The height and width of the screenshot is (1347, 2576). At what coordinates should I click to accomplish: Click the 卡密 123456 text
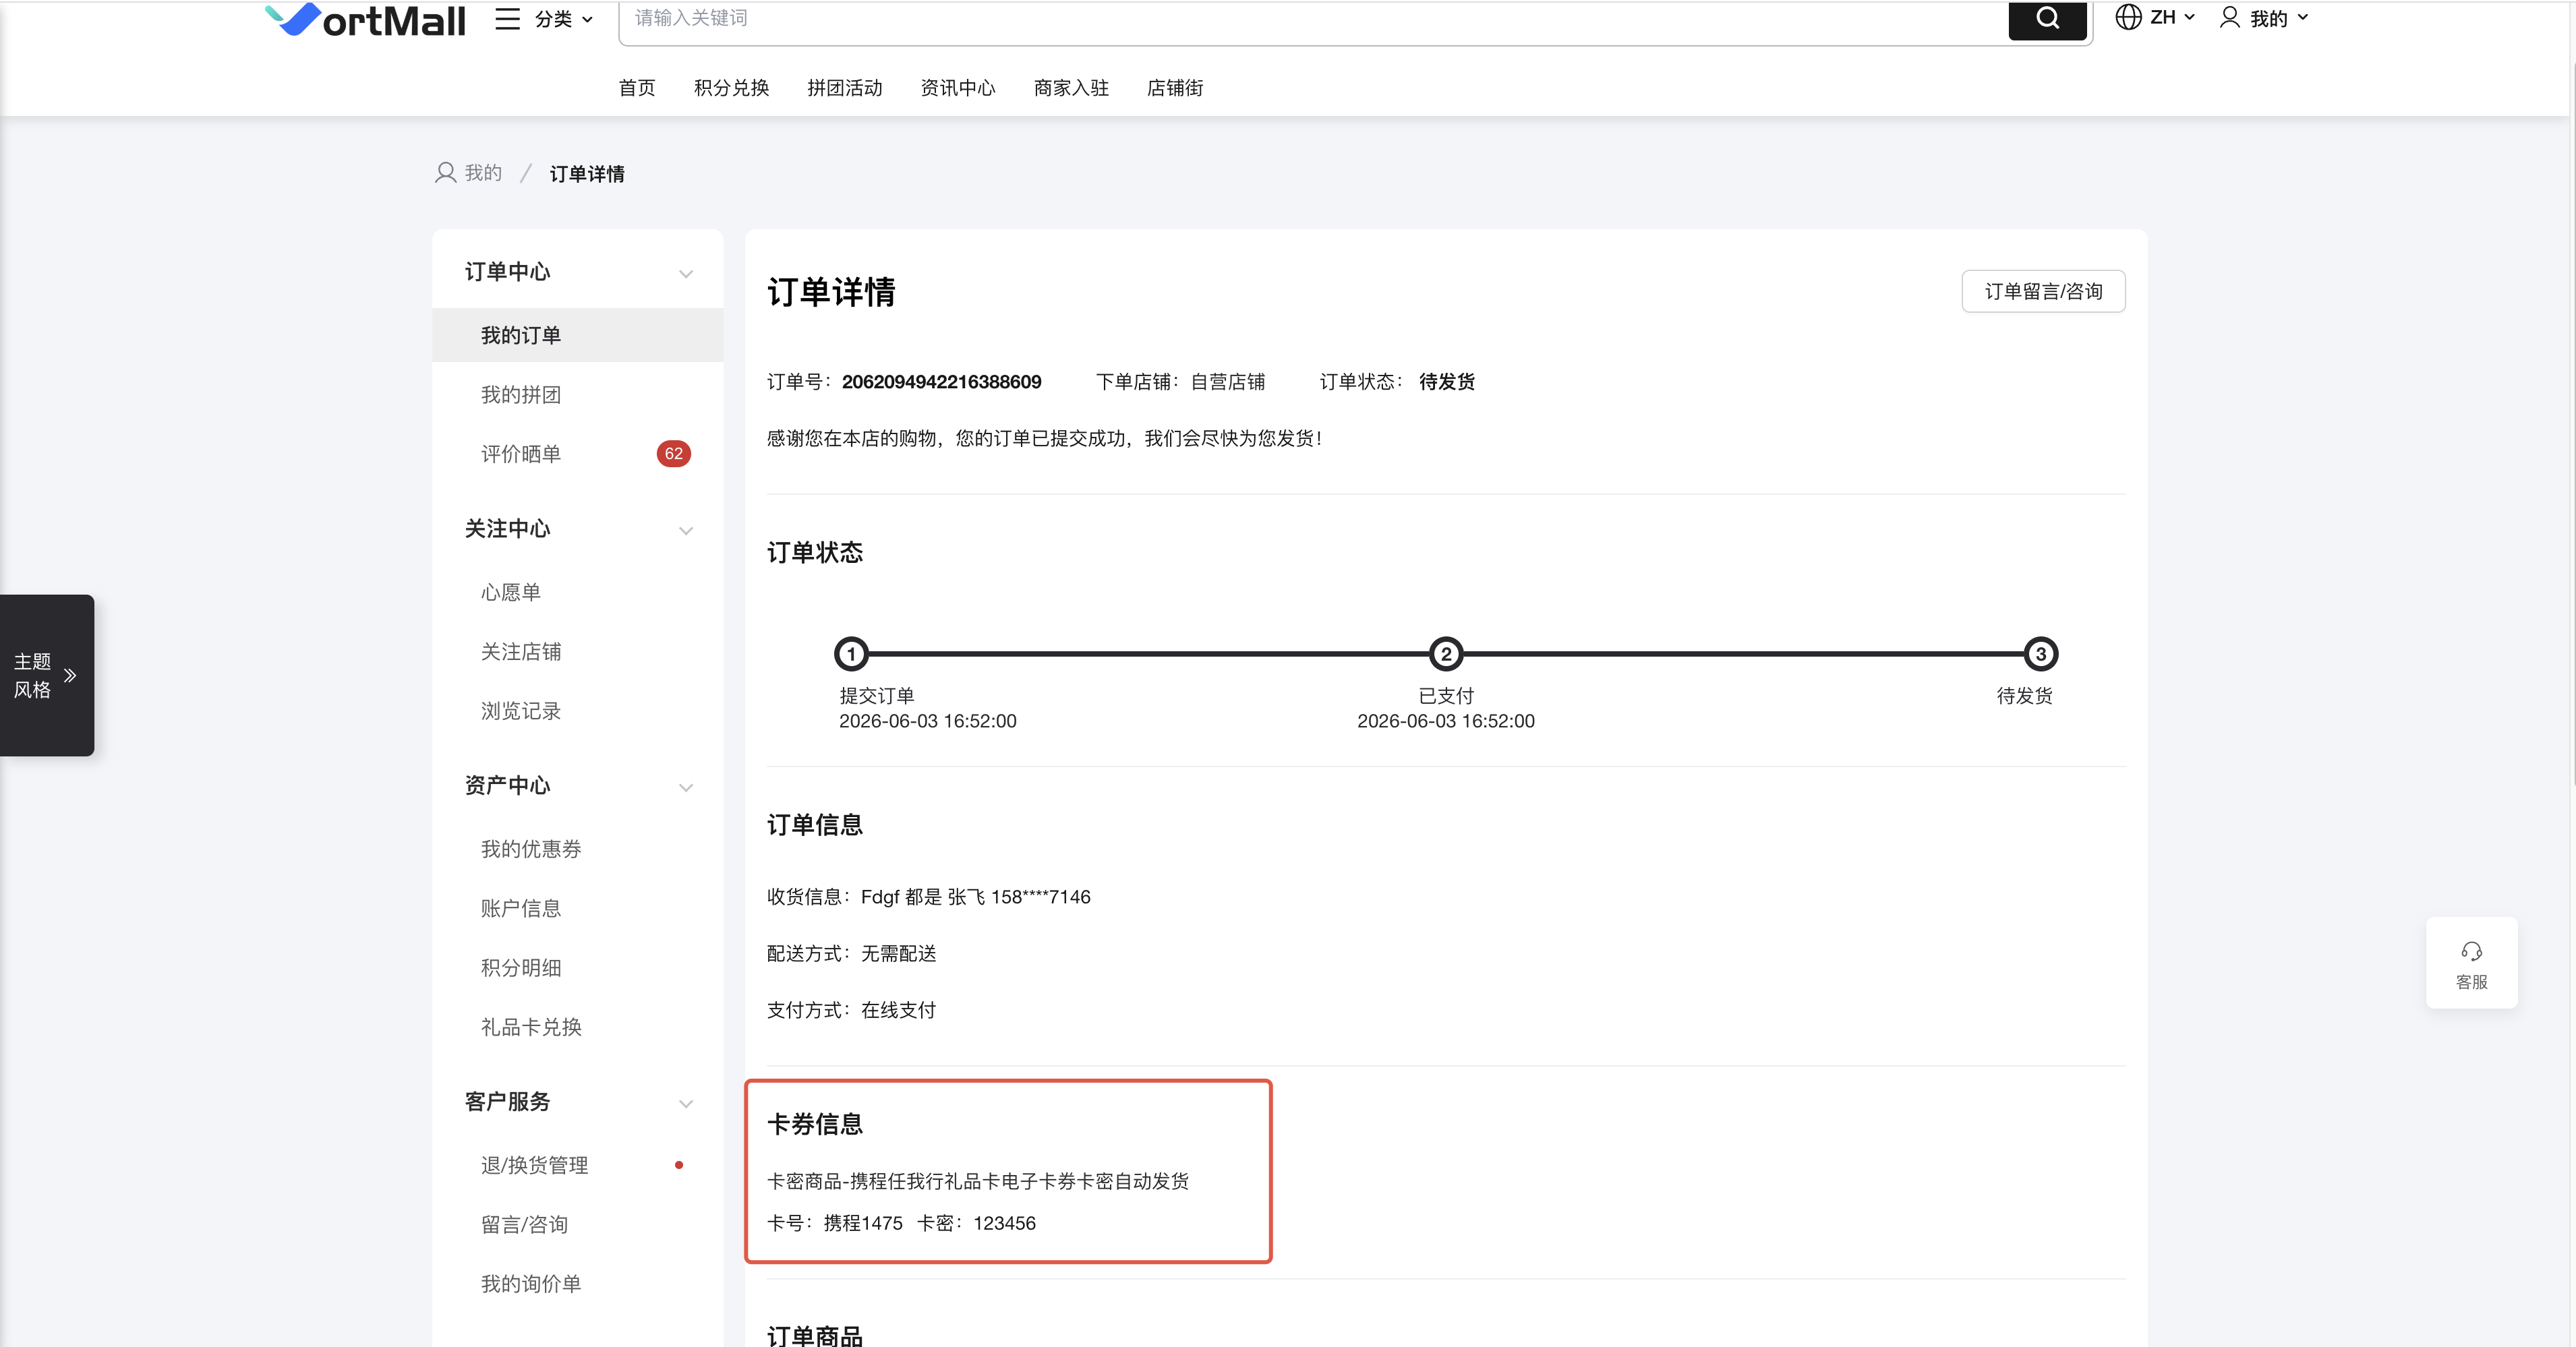coord(977,1223)
